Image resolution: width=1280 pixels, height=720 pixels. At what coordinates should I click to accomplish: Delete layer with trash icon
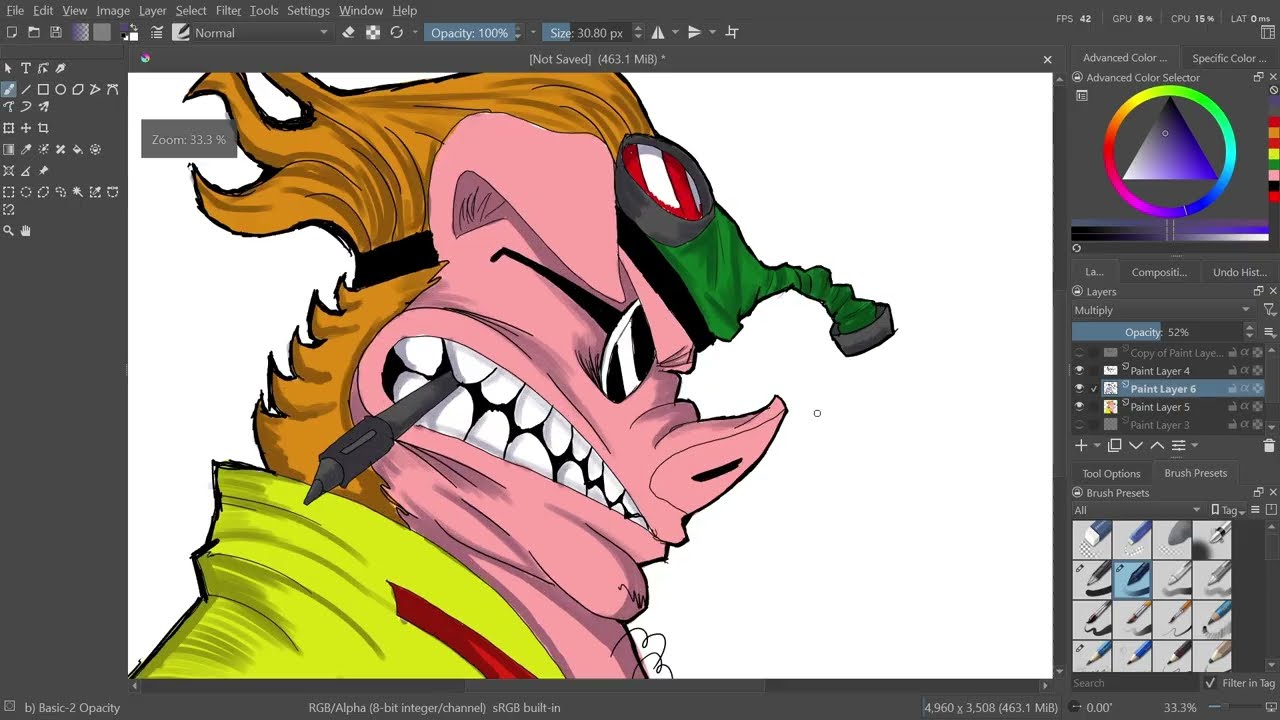1269,446
